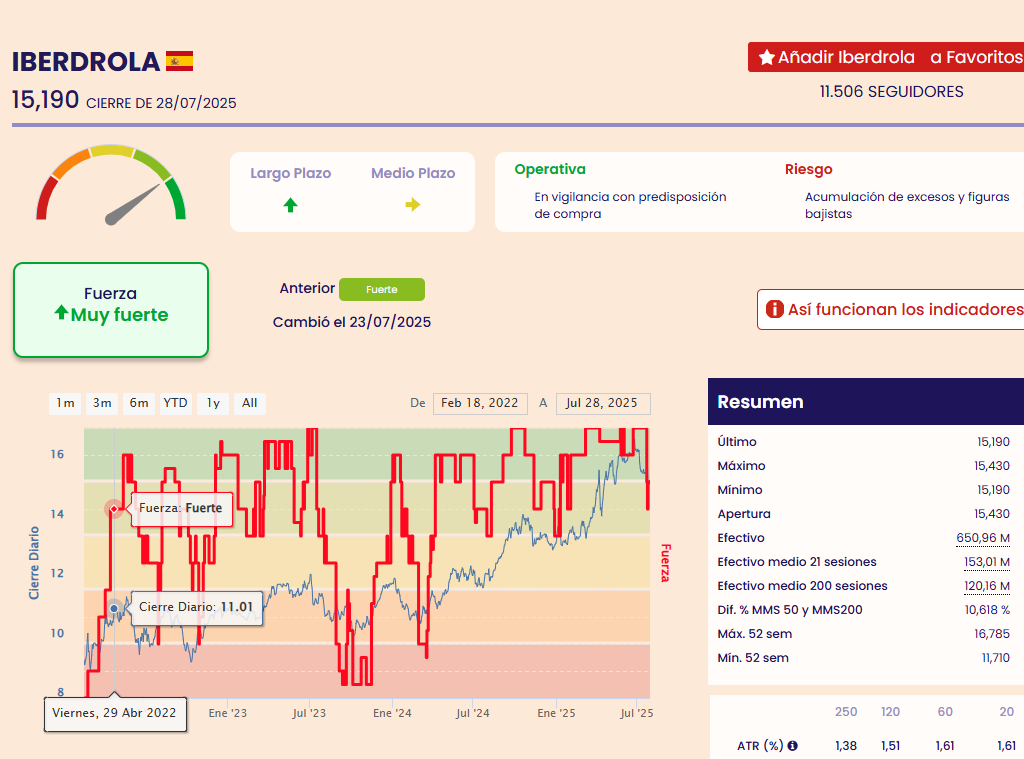Screen dimensions: 1024x759
Task: Click the Spanish flag next to IBERDROLA
Action: pos(180,61)
